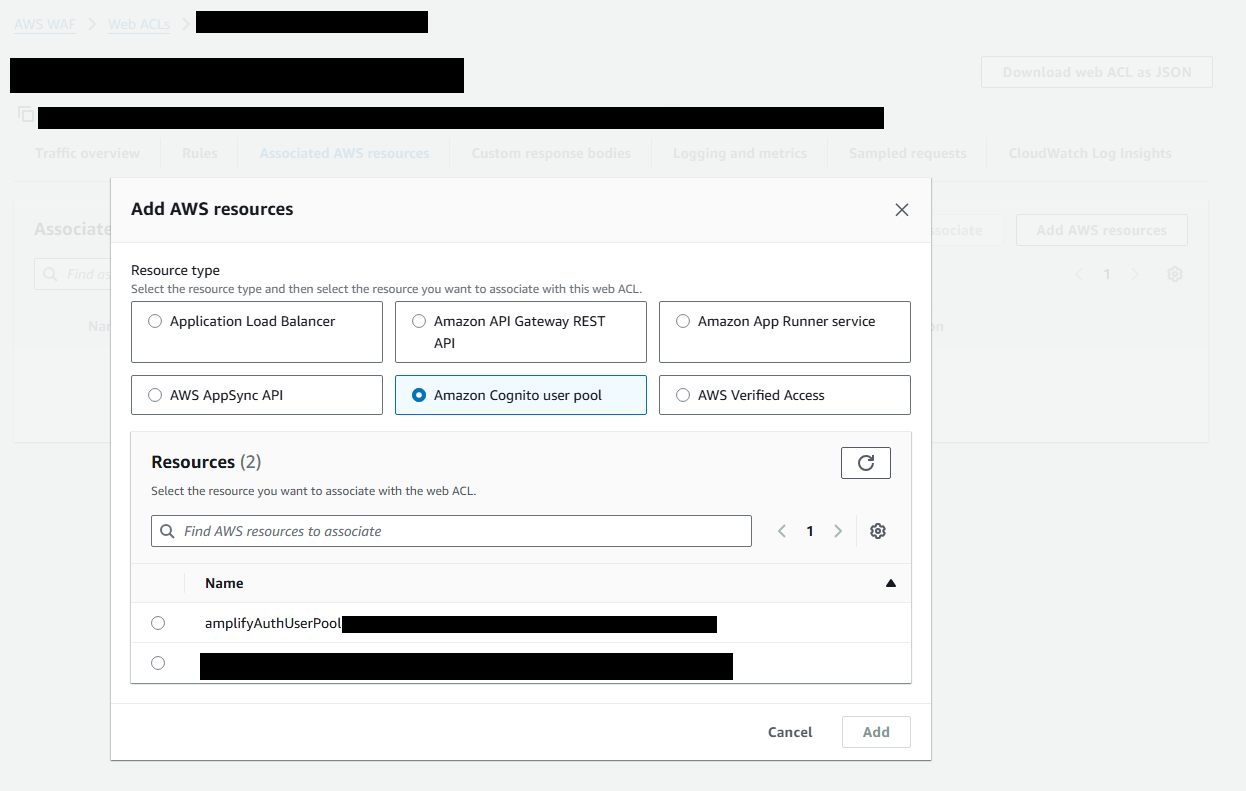Click the search magnifier in resource finder

(x=167, y=531)
